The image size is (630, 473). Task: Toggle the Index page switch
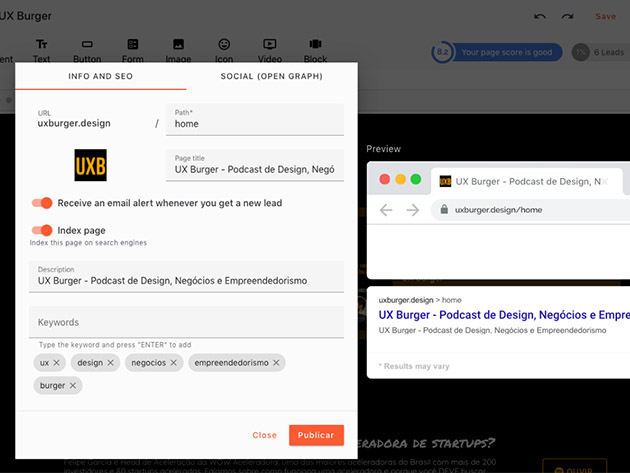point(42,230)
